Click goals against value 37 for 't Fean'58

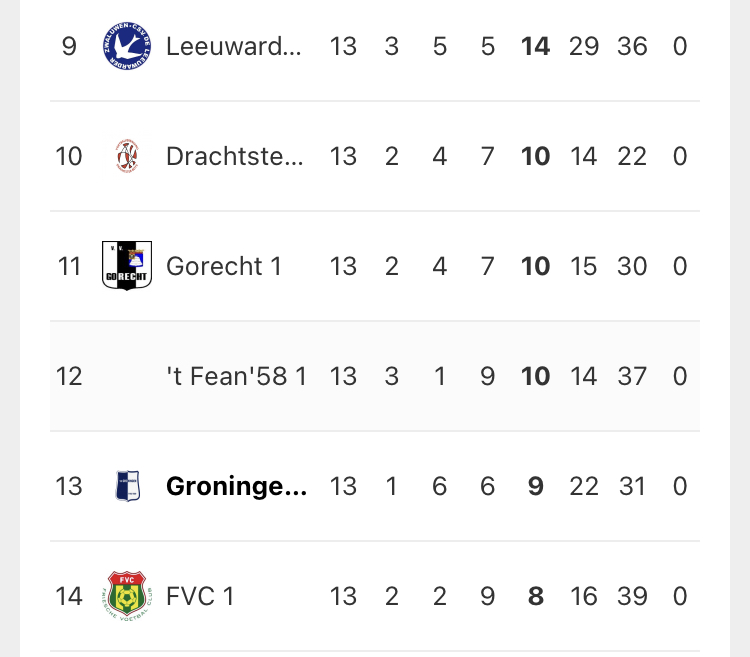[632, 376]
